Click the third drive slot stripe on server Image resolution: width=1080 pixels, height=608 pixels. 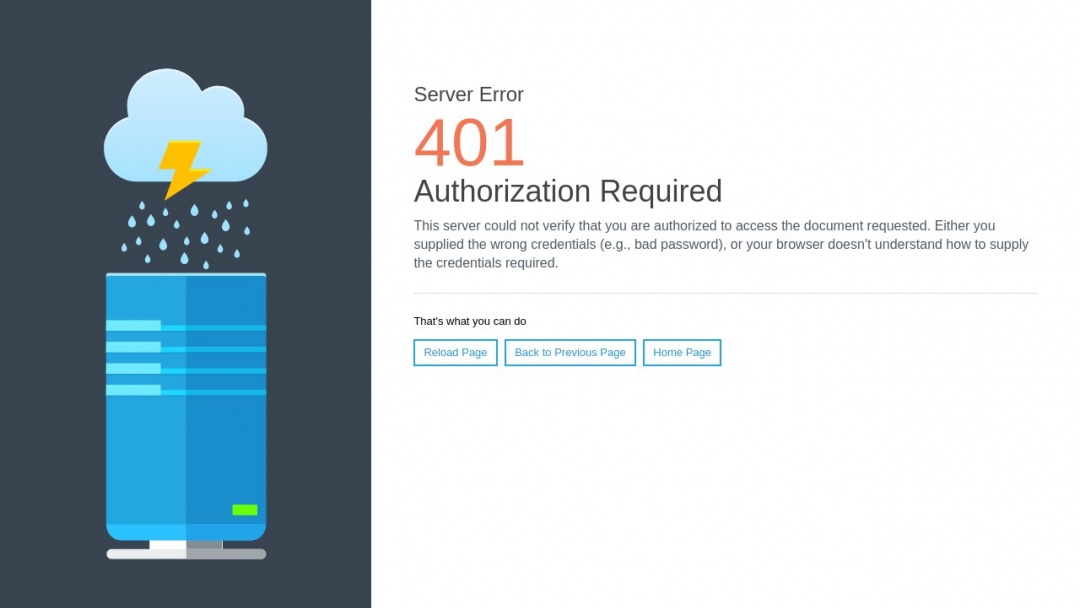(x=134, y=369)
